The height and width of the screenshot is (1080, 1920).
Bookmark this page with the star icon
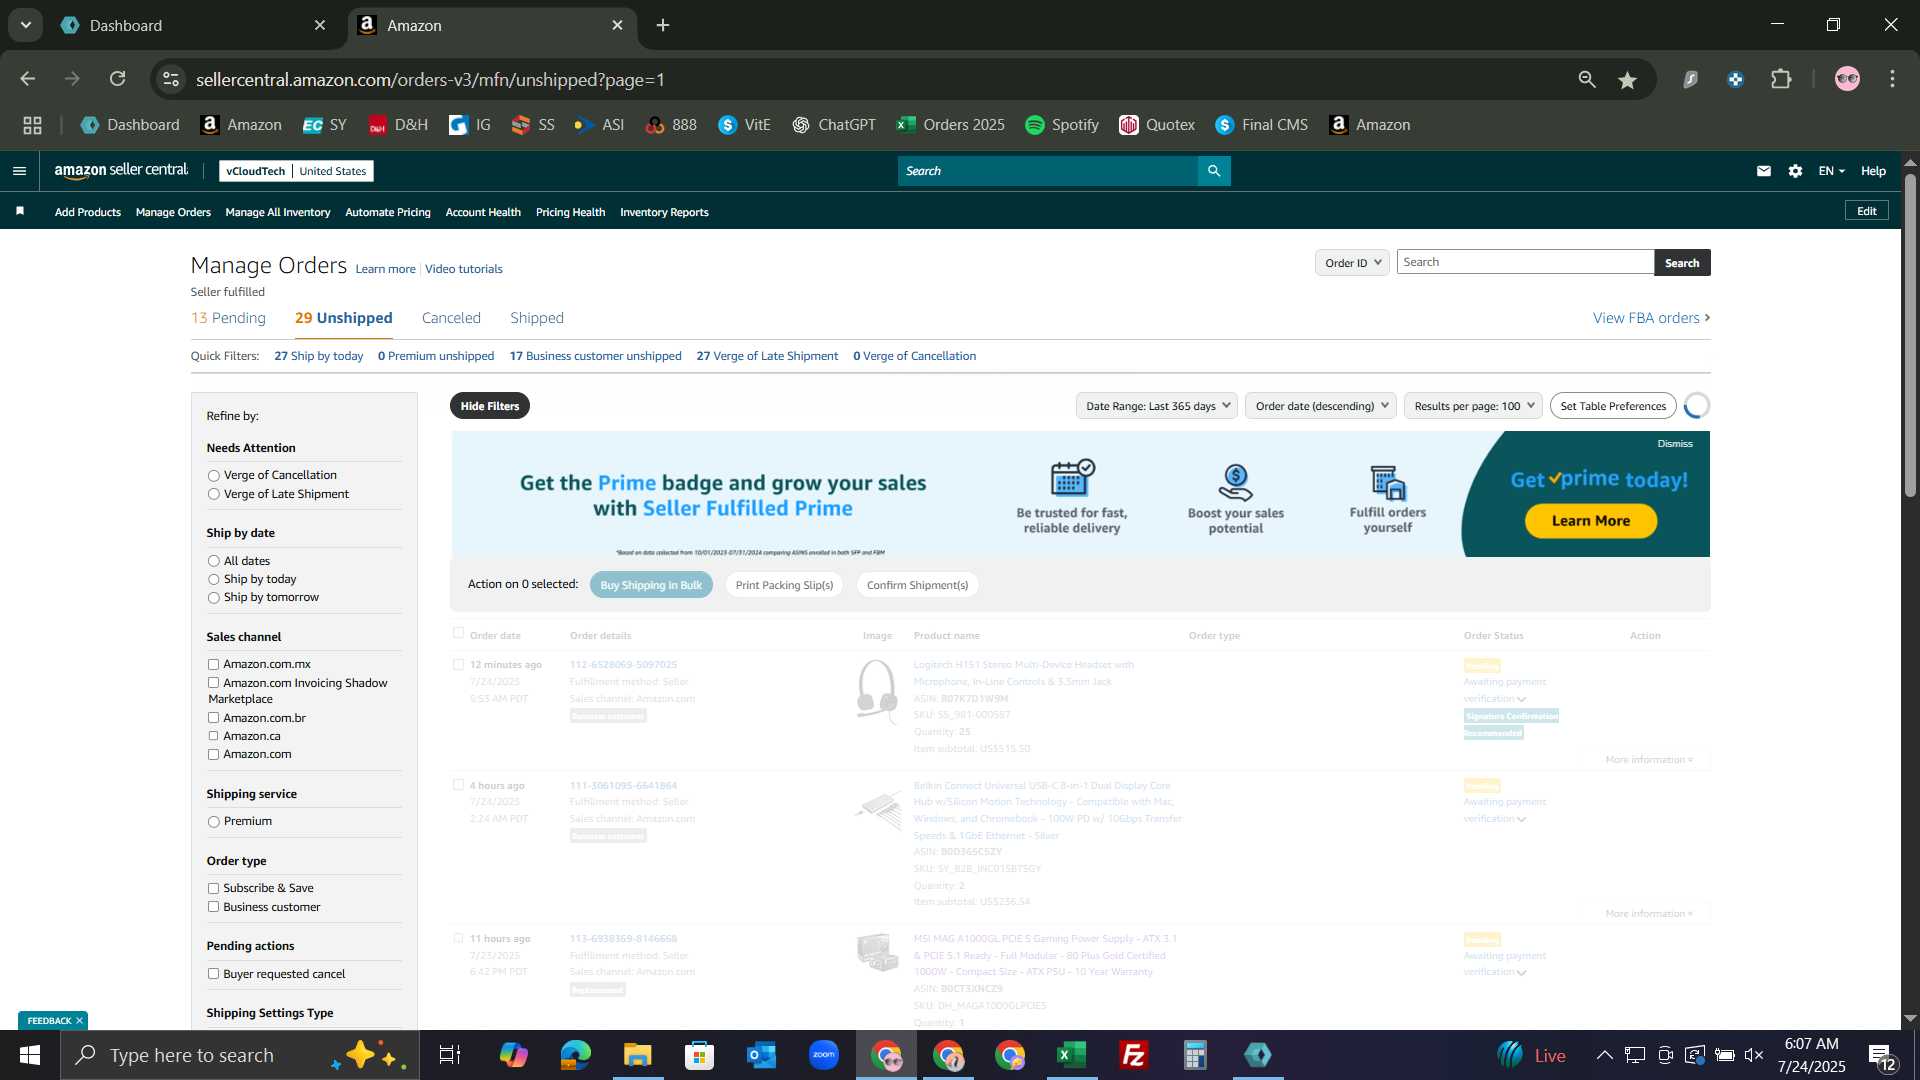coord(1628,80)
